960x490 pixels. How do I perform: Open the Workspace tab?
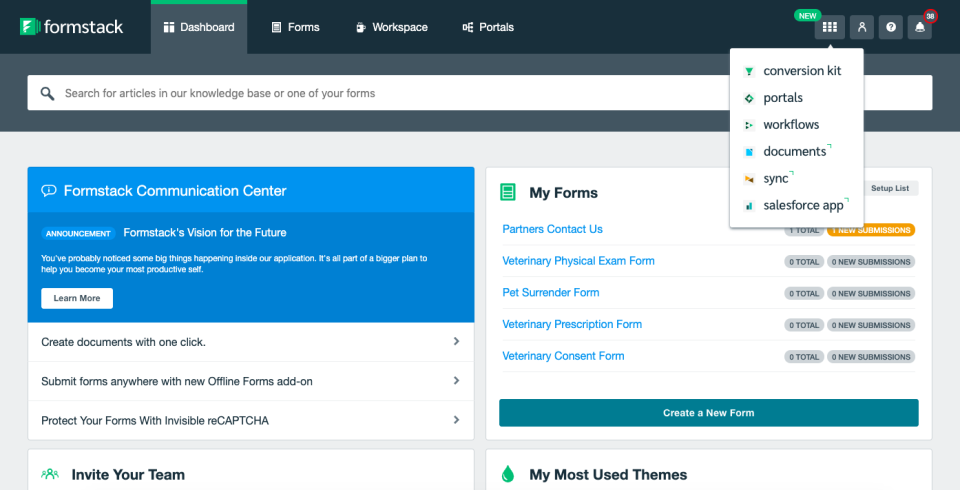[x=391, y=27]
